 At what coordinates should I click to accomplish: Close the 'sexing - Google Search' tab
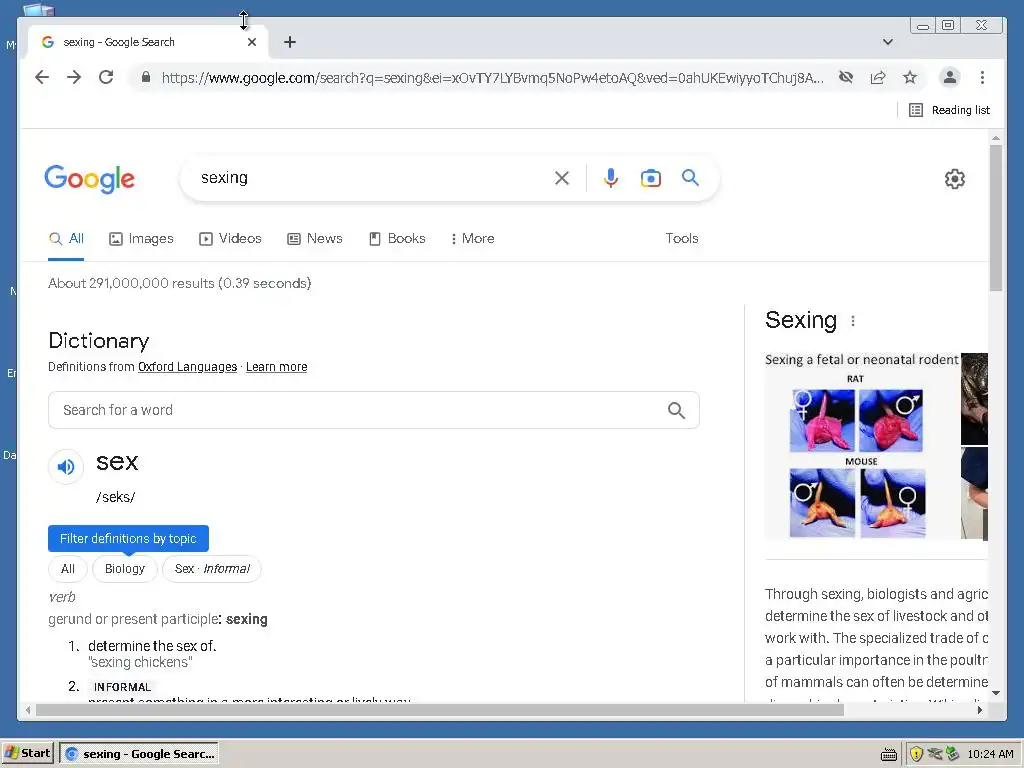(252, 42)
